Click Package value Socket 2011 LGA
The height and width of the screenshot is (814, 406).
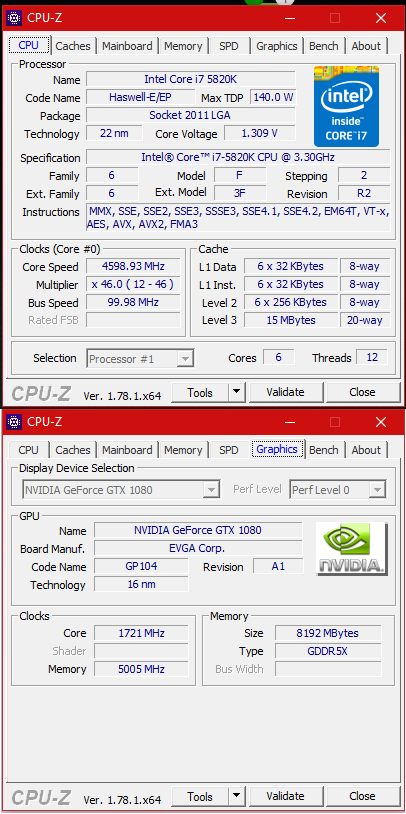pyautogui.click(x=191, y=115)
